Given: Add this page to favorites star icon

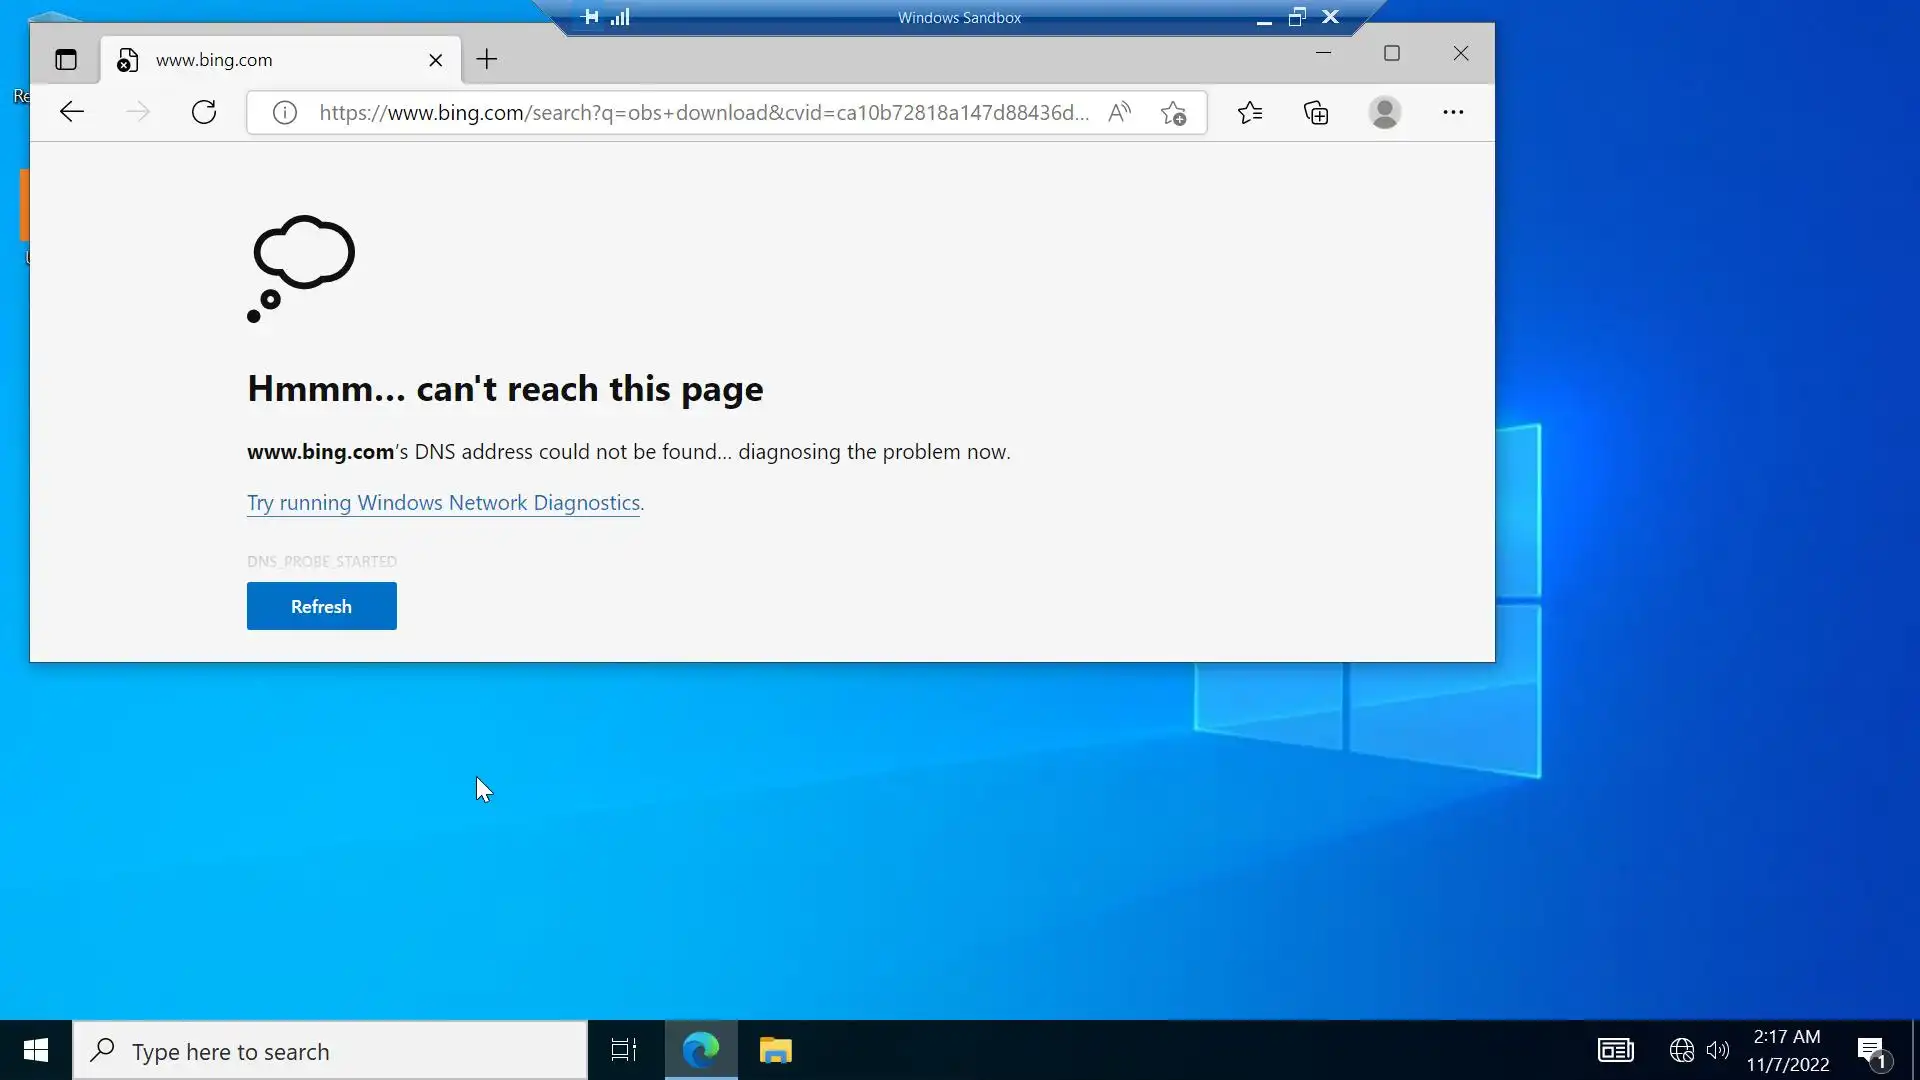Looking at the screenshot, I should pos(1173,113).
